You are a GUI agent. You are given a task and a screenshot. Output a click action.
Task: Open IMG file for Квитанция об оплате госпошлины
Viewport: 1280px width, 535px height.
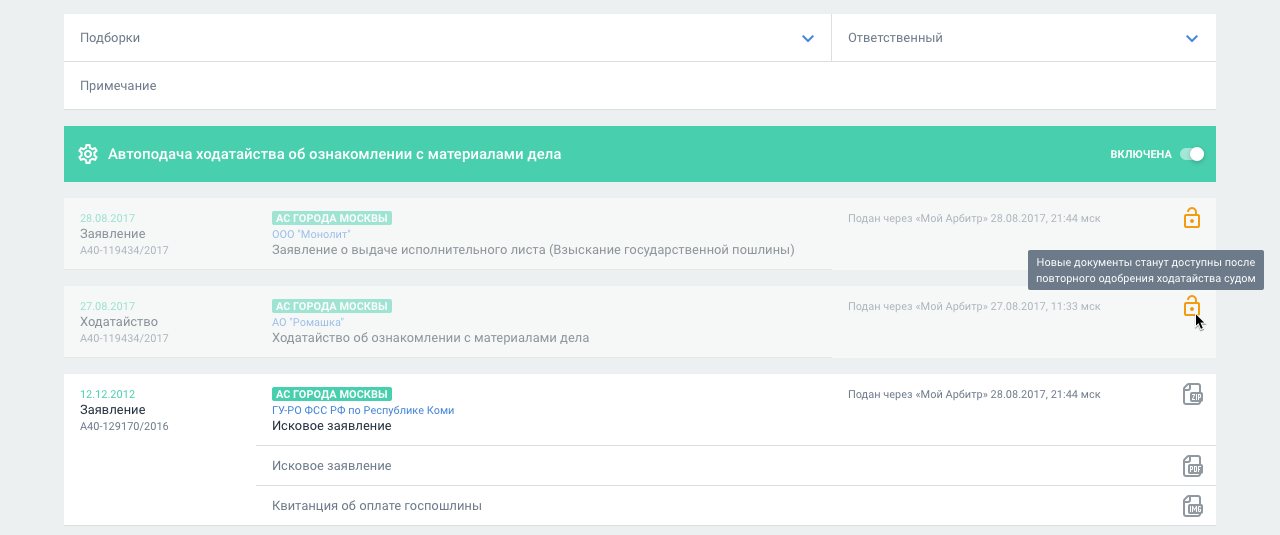pyautogui.click(x=1192, y=506)
